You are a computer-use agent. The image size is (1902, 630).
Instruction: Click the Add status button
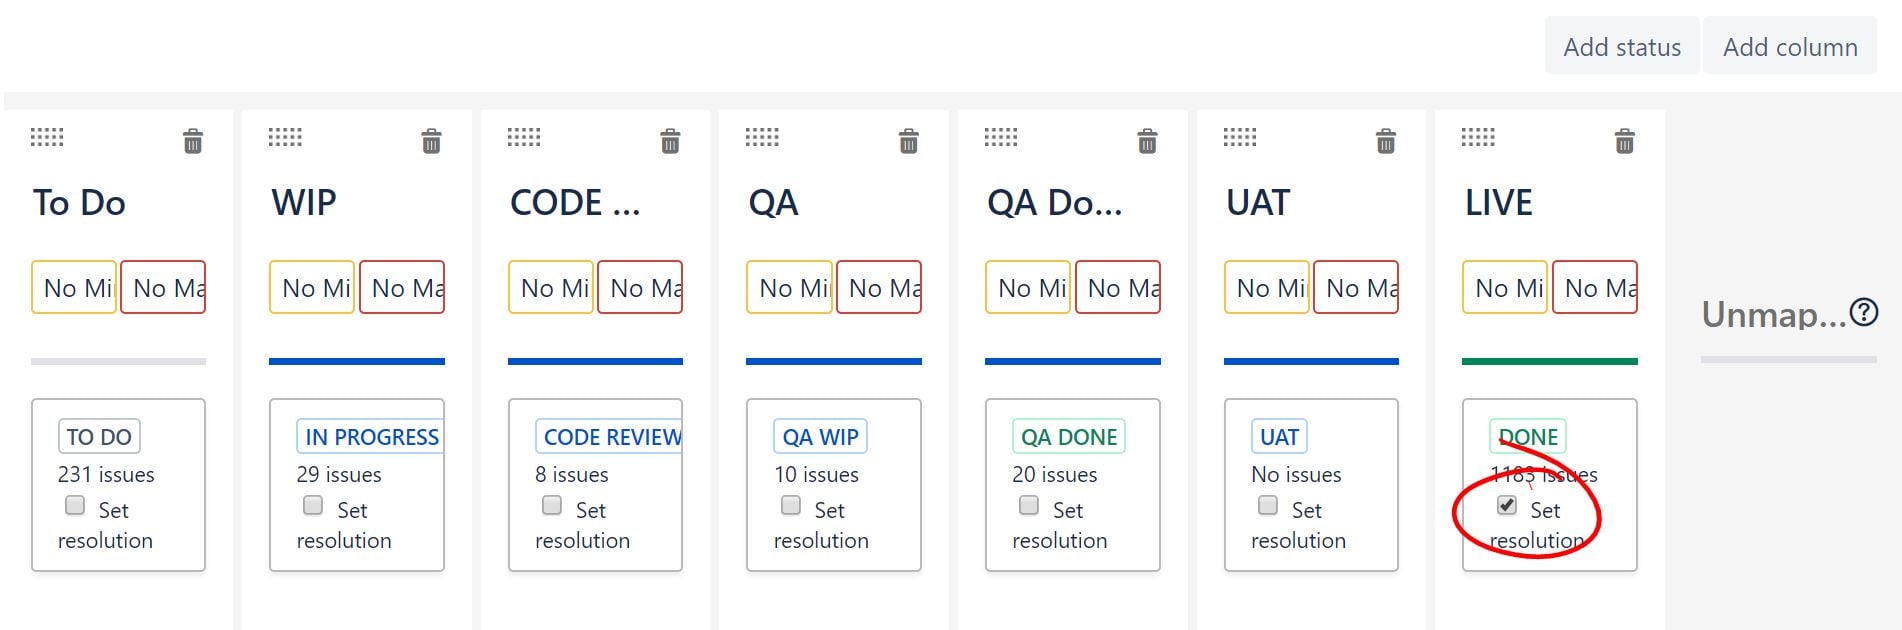(1622, 46)
